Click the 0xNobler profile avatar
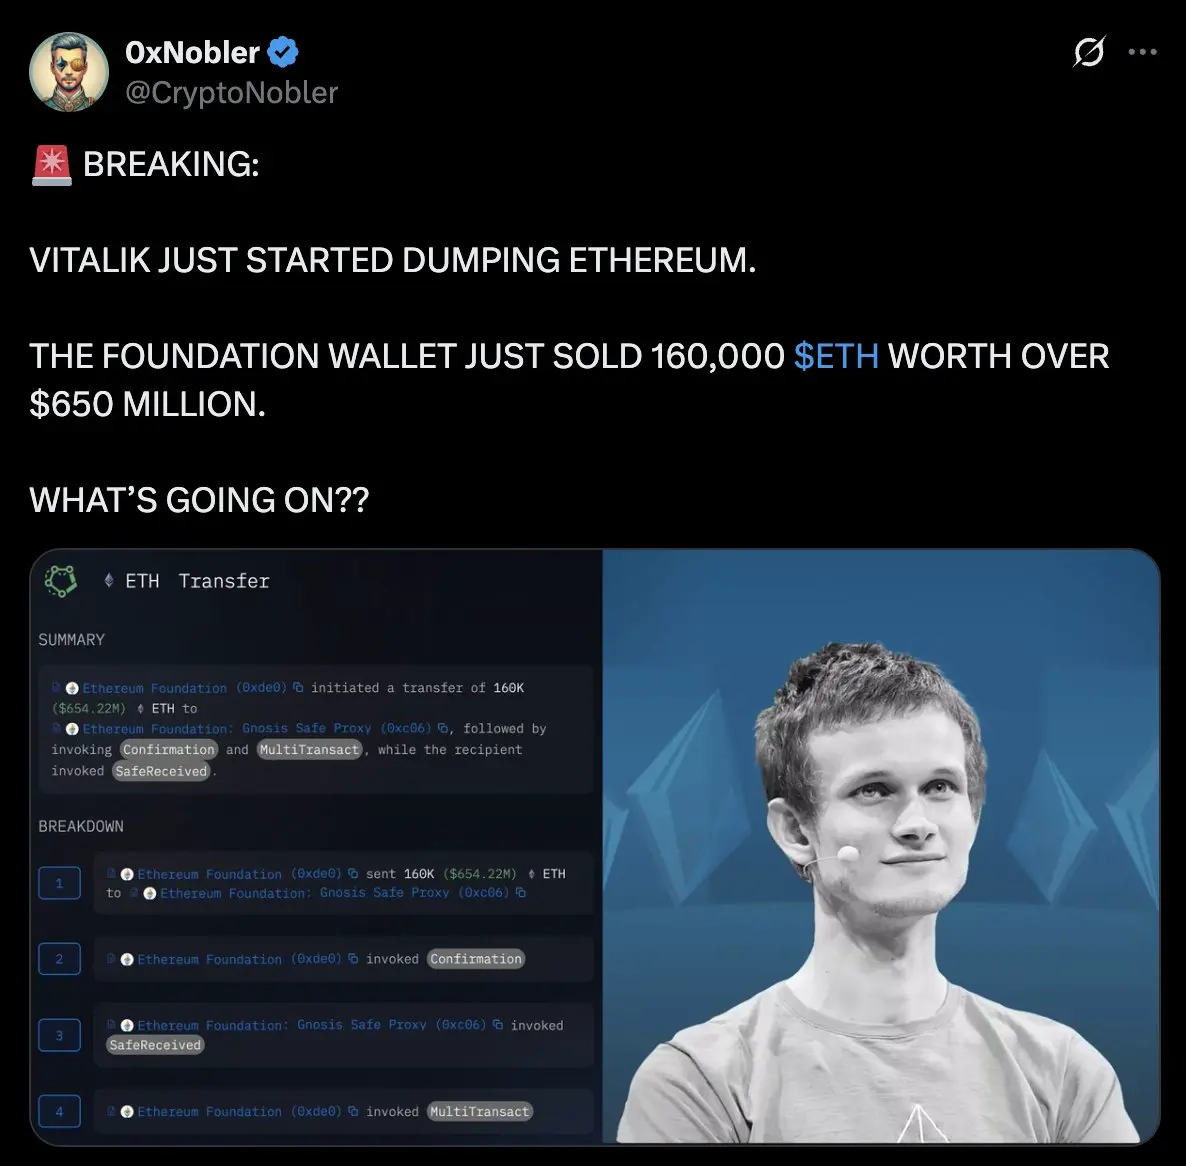Screen dimensions: 1186x1166 point(69,72)
